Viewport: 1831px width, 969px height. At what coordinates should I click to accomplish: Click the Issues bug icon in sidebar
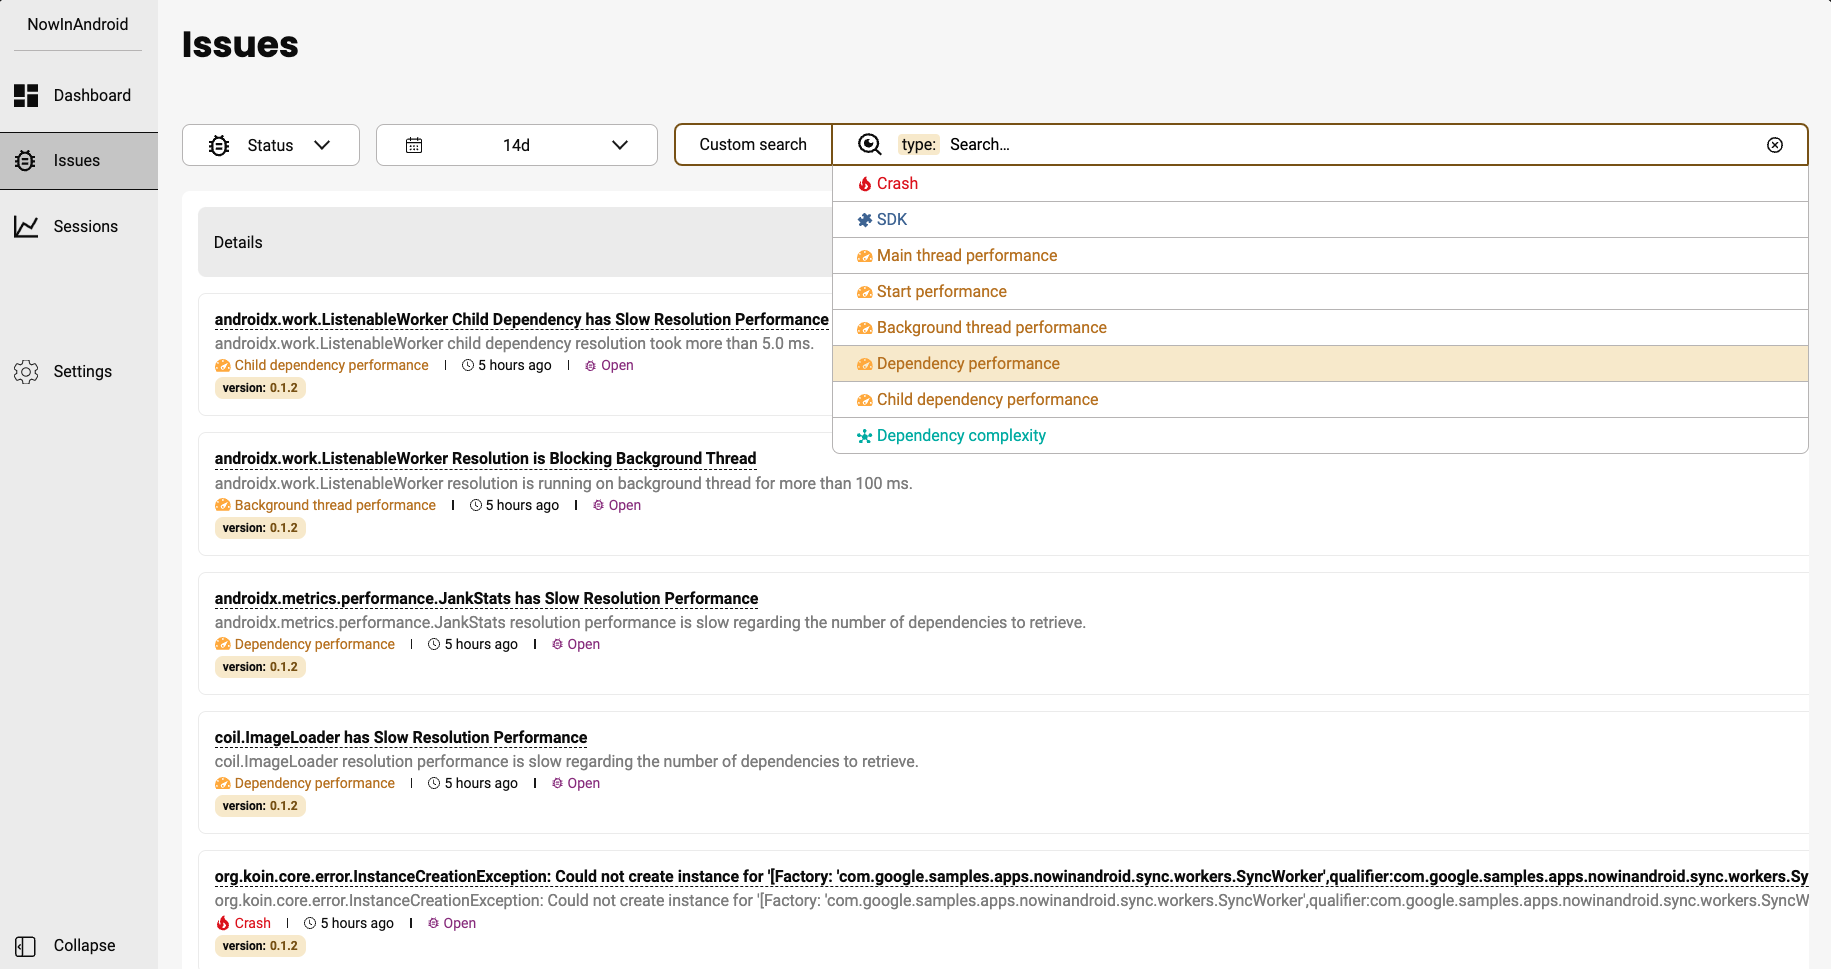[26, 161]
